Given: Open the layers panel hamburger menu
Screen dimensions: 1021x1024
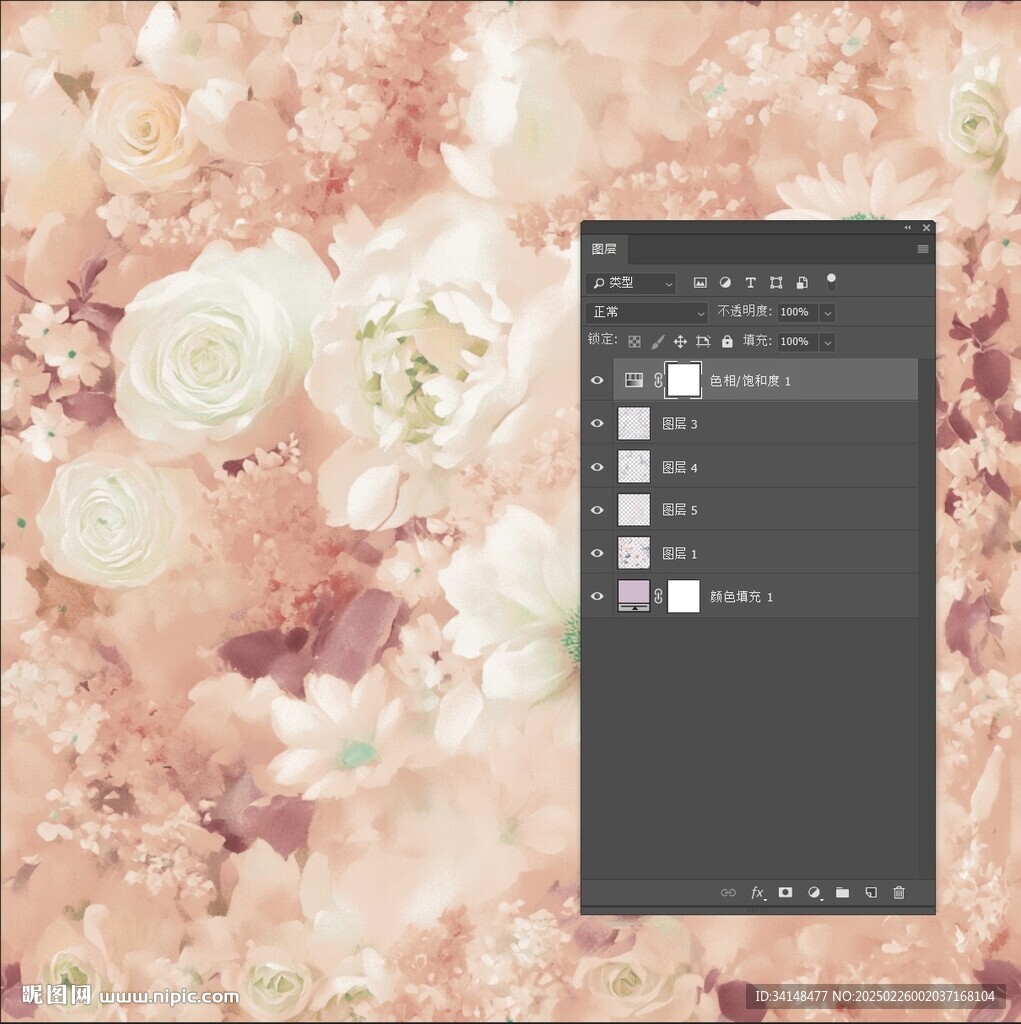Looking at the screenshot, I should pyautogui.click(x=923, y=249).
